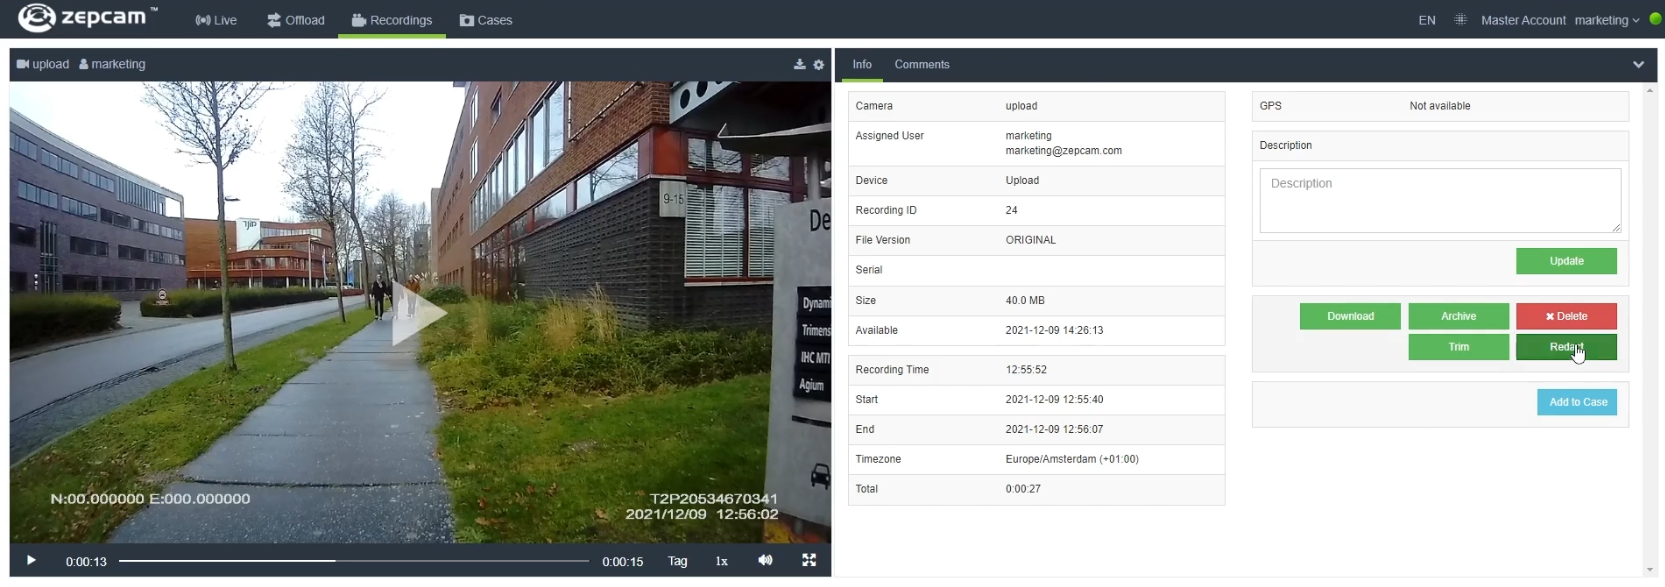Click the current time 0:00:13
Image resolution: width=1665 pixels, height=587 pixels.
point(86,562)
